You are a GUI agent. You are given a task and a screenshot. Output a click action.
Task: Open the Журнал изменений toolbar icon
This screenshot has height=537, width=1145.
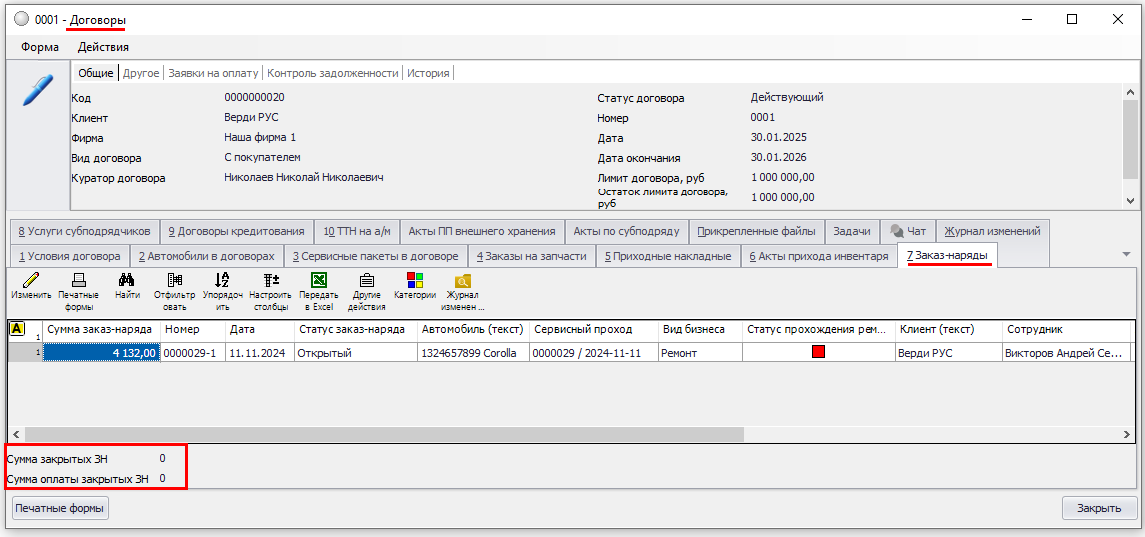coord(463,282)
